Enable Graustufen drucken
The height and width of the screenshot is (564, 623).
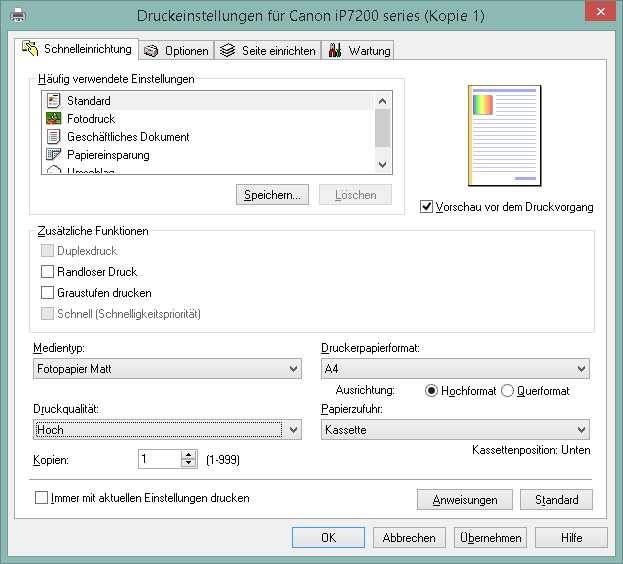(x=47, y=293)
